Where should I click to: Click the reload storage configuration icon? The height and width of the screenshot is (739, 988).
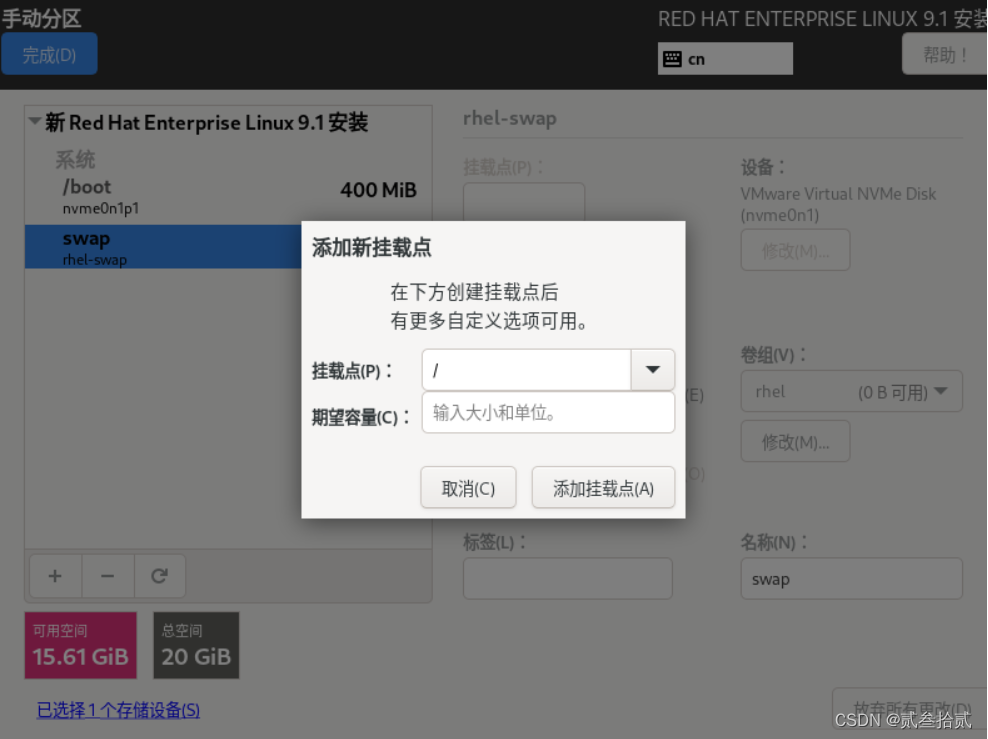tap(159, 576)
